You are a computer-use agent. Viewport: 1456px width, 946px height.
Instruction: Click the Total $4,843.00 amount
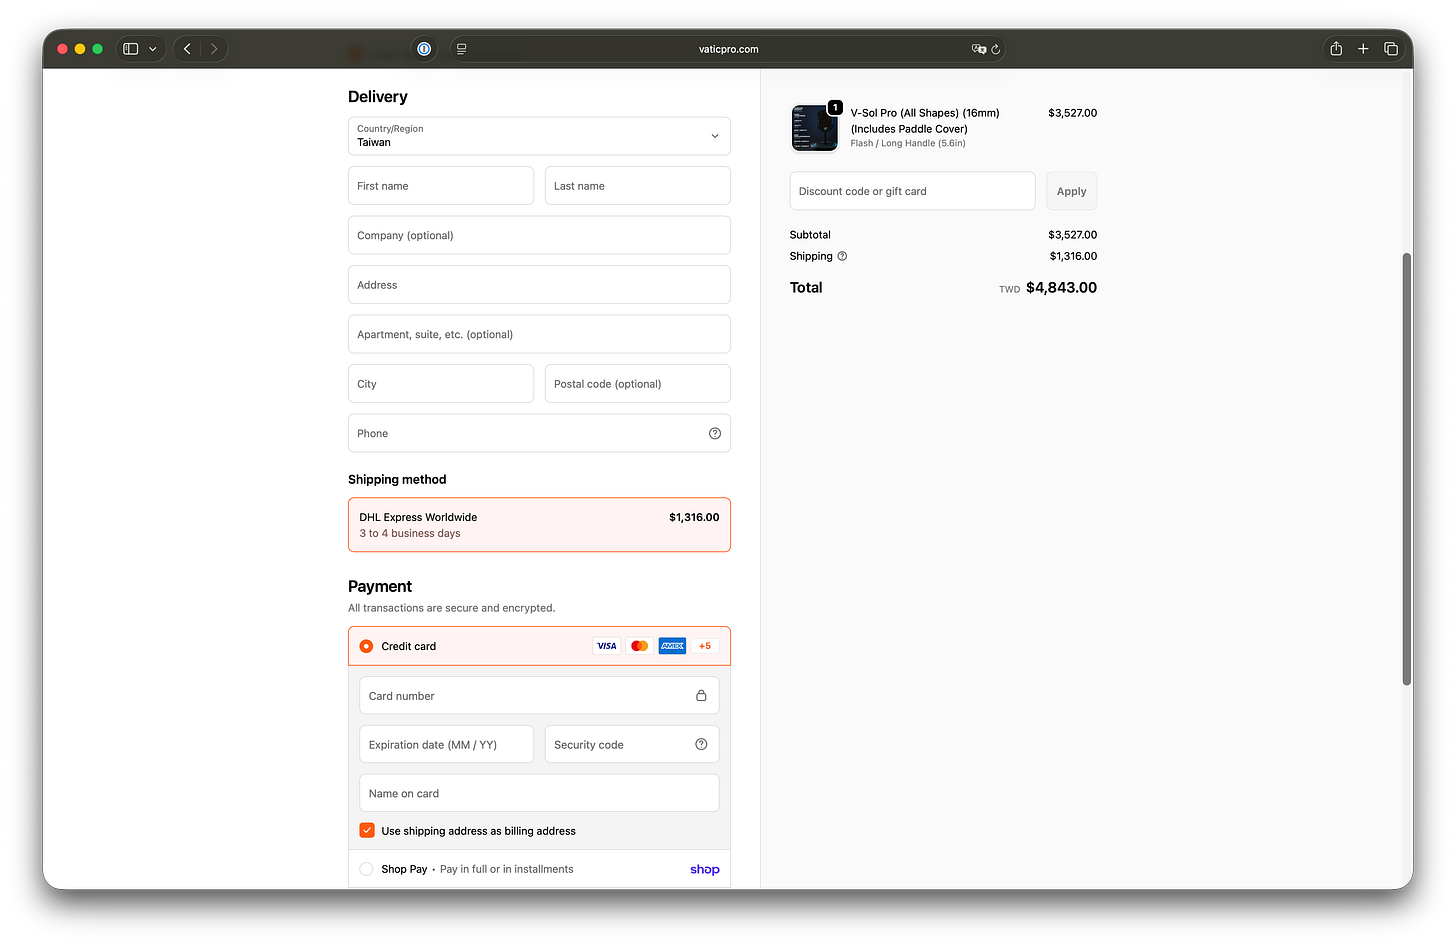[1061, 287]
